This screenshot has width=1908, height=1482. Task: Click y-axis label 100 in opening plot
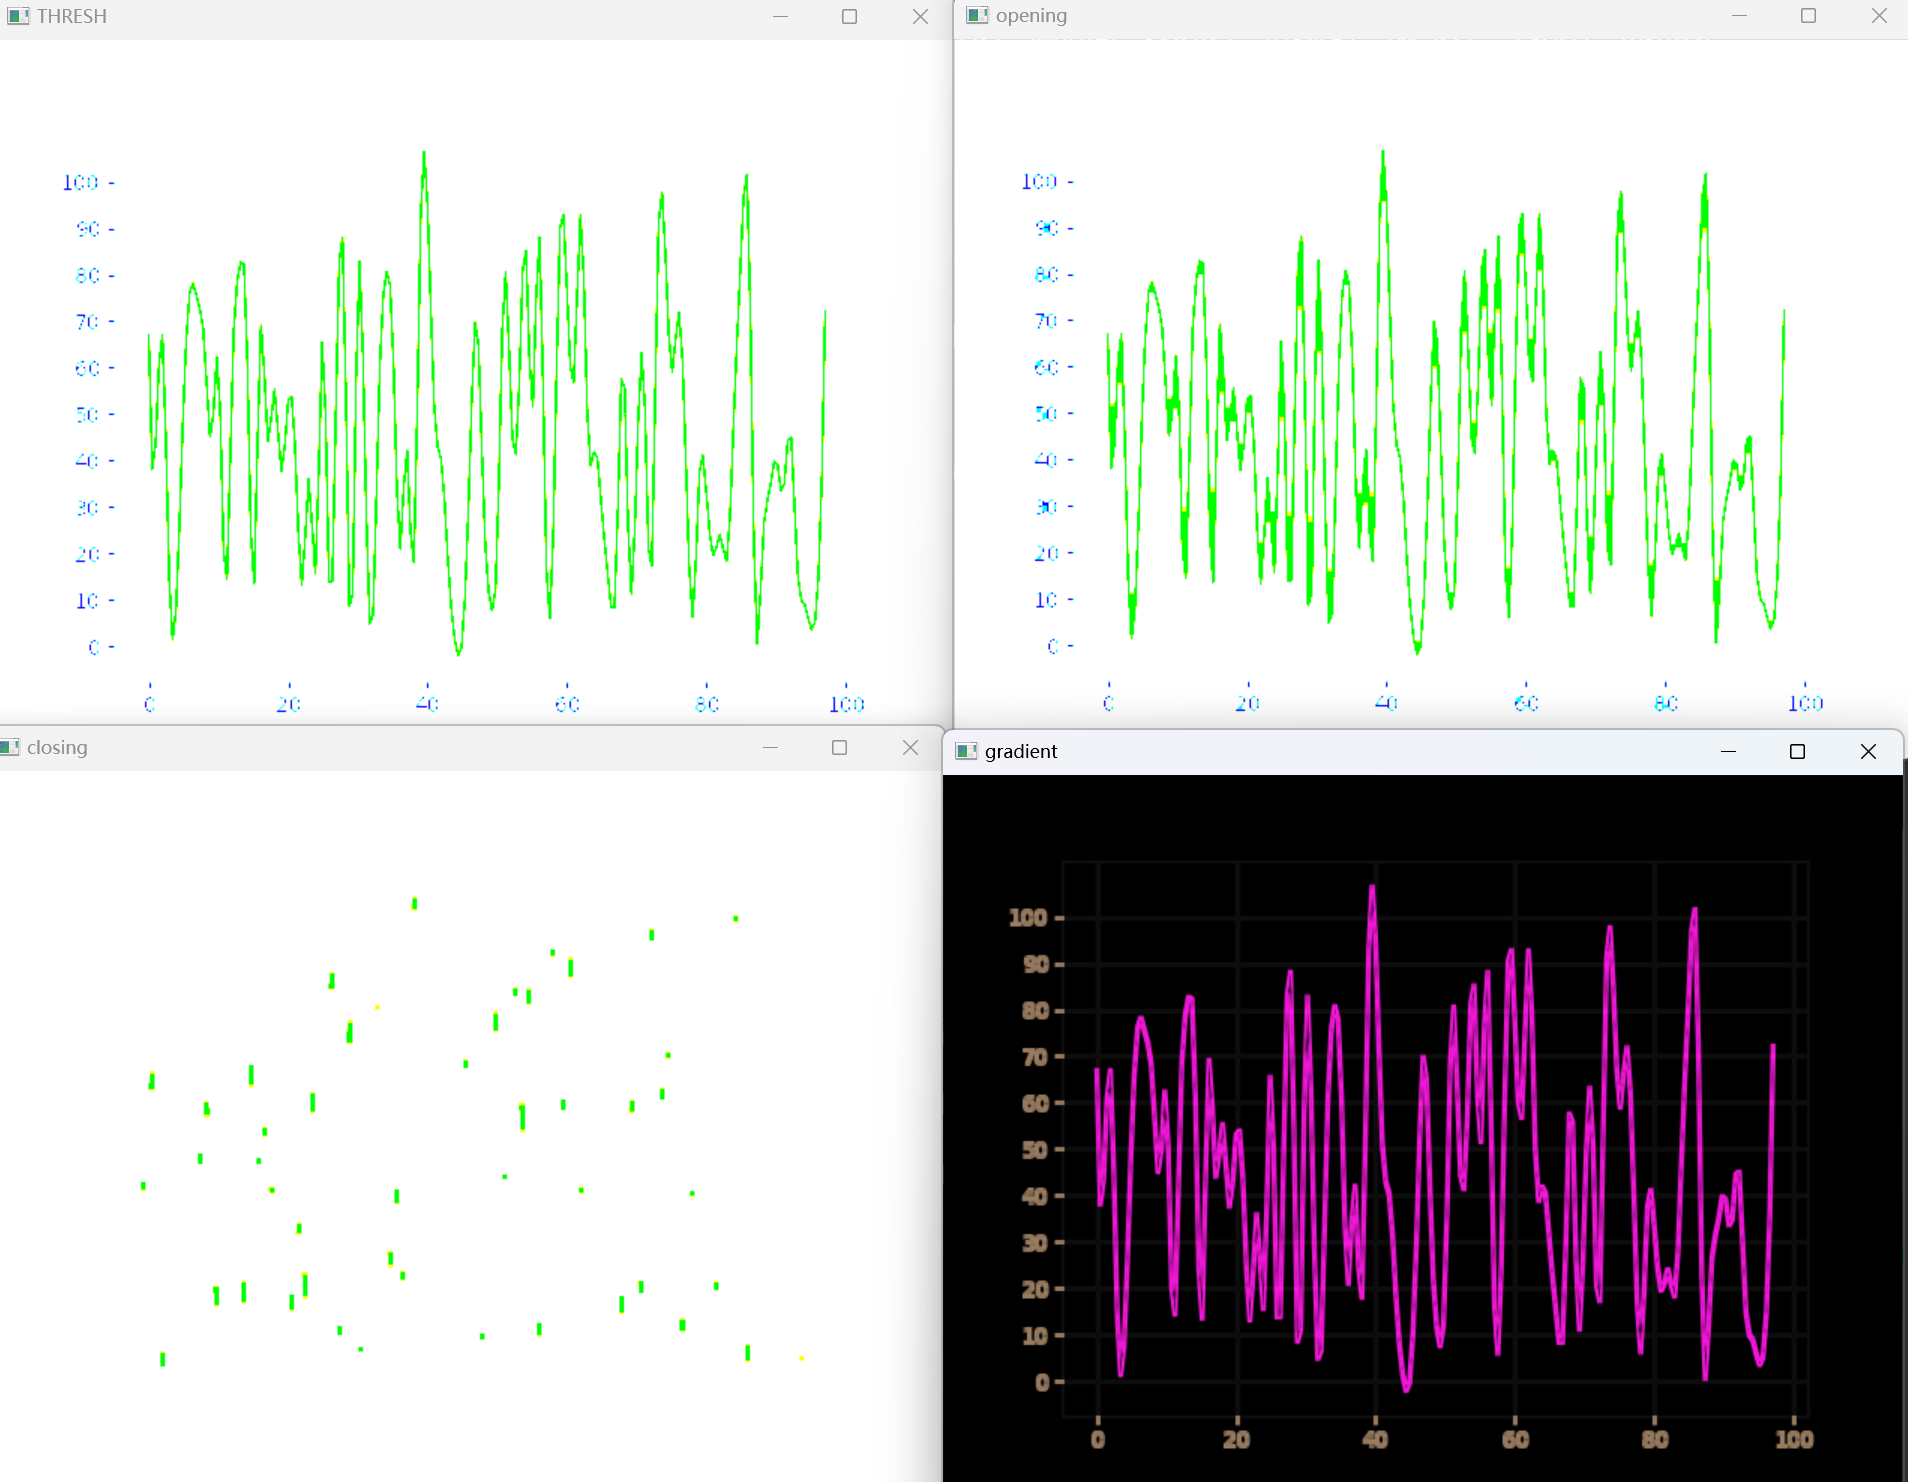(1038, 181)
